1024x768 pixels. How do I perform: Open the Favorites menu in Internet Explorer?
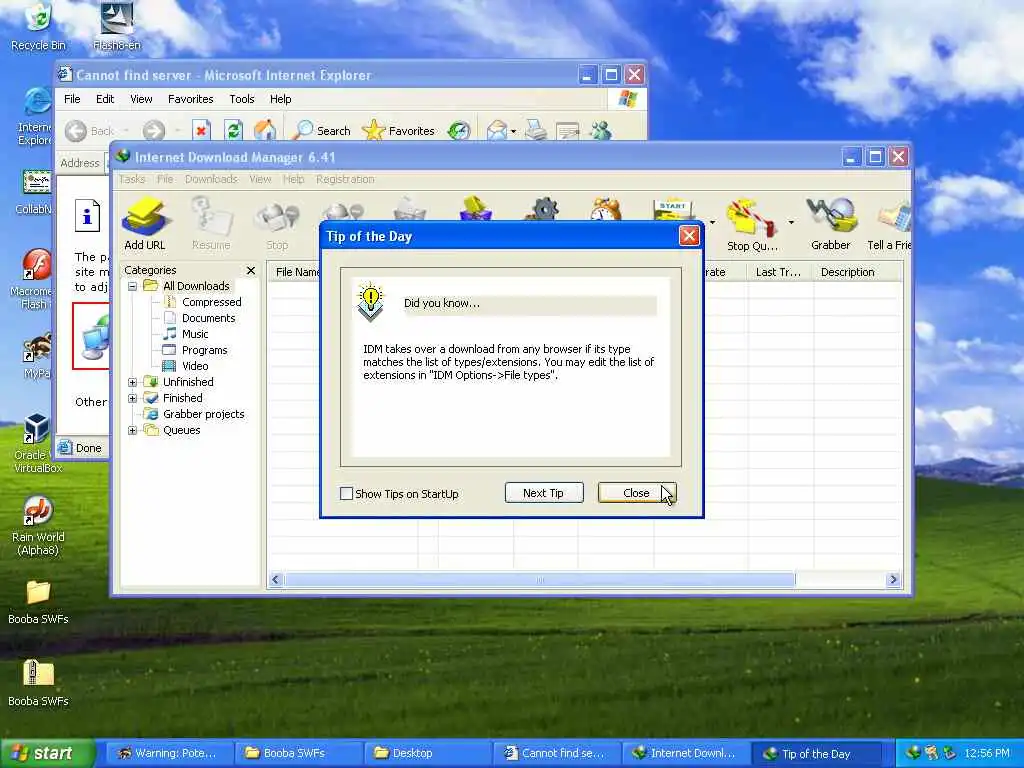(191, 99)
